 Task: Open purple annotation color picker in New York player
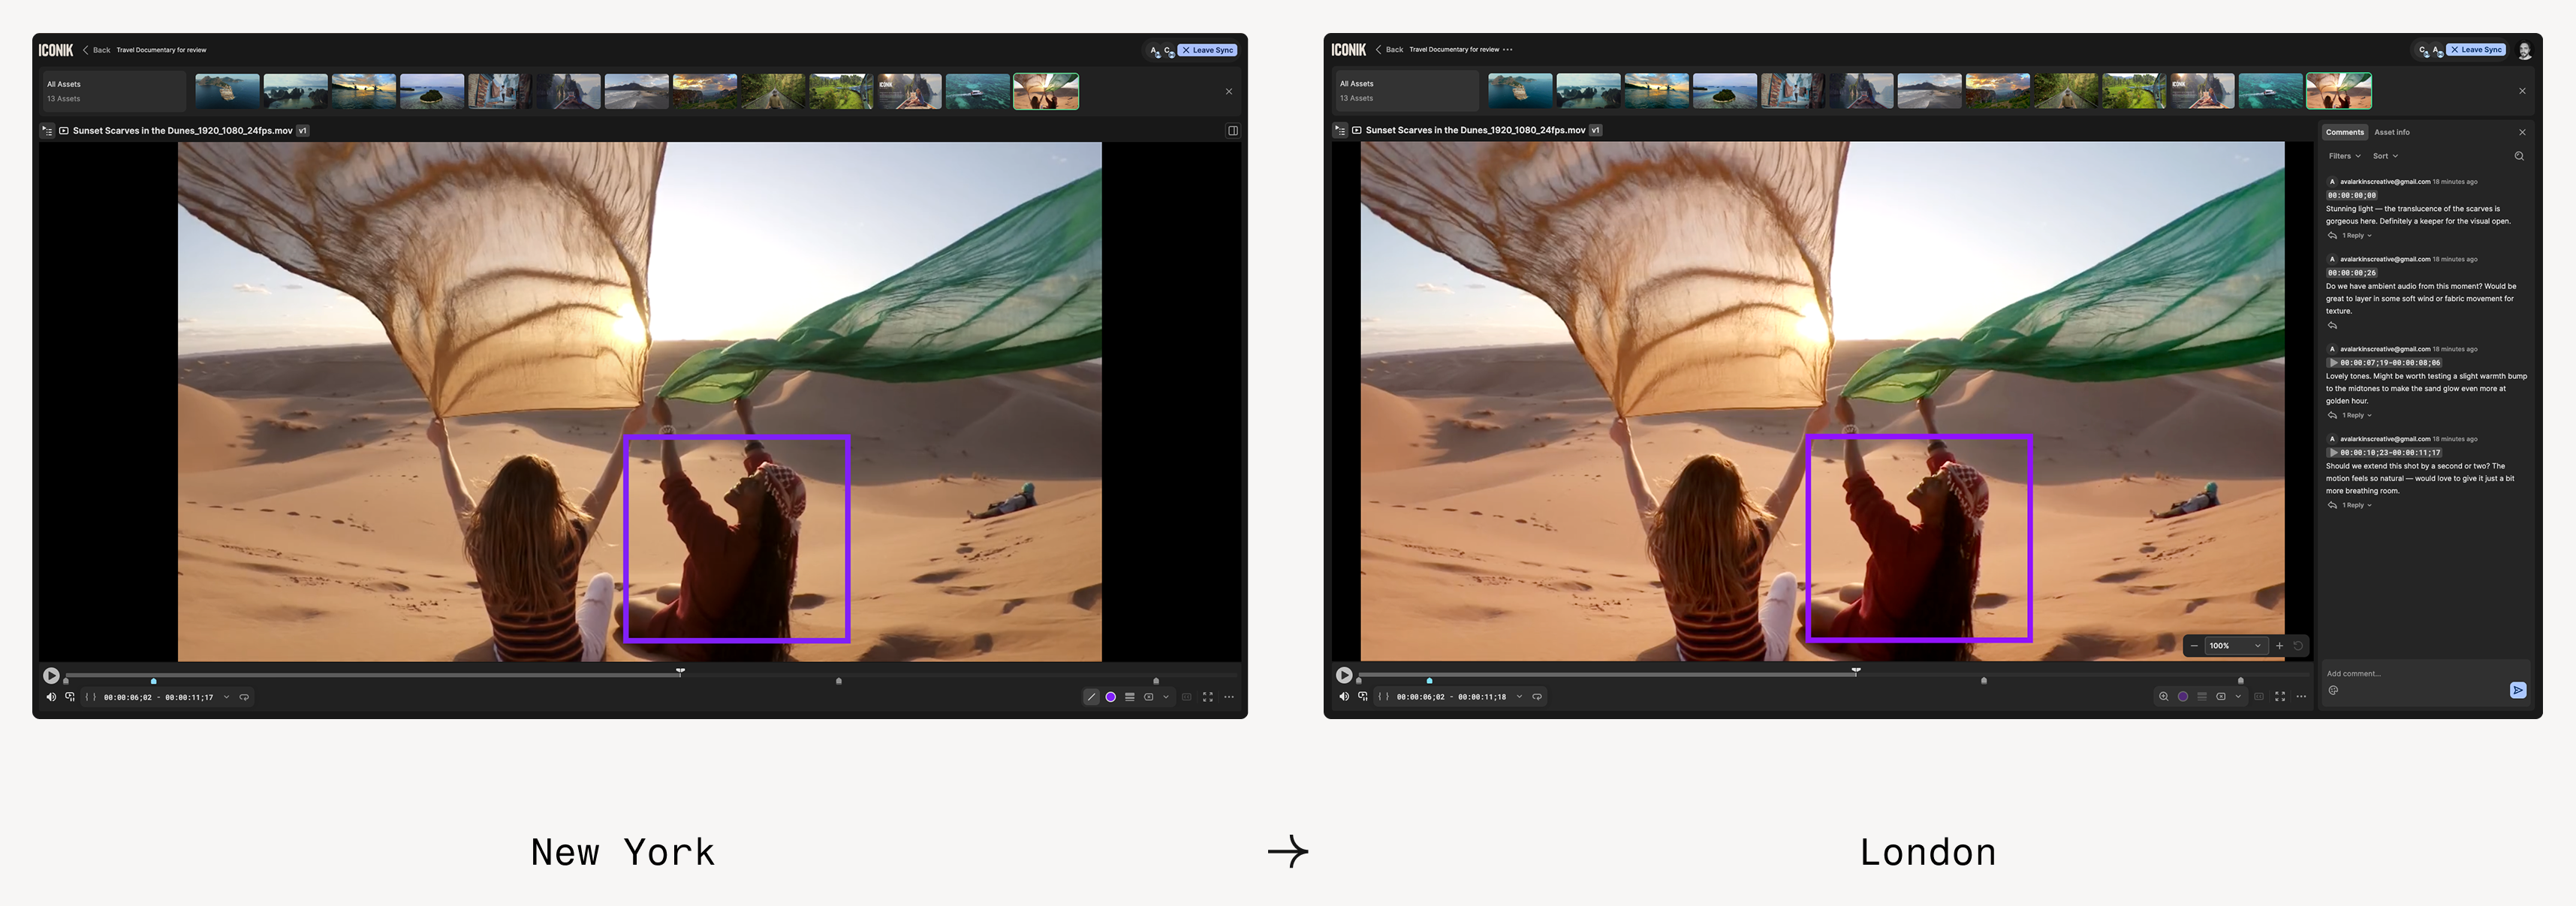pyautogui.click(x=1110, y=697)
